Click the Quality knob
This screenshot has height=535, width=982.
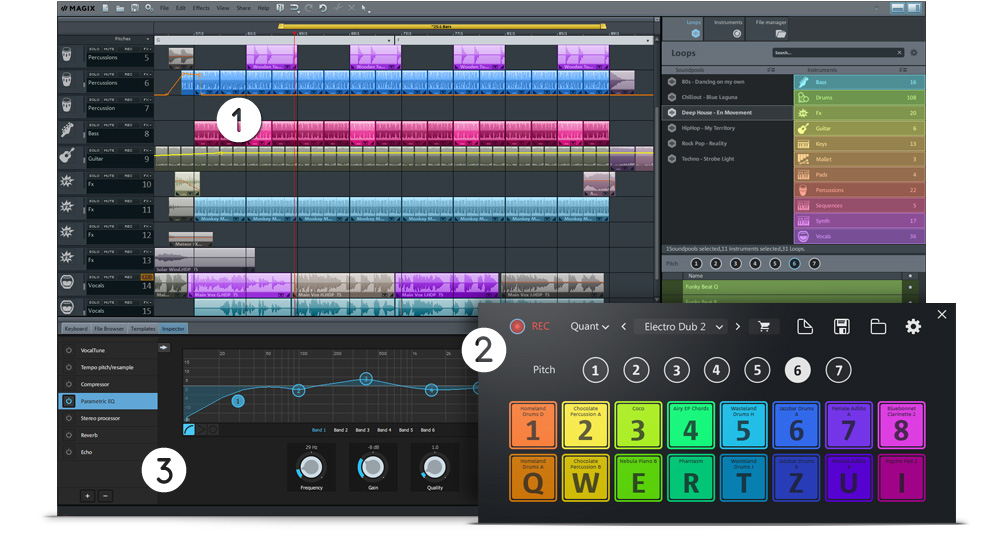click(435, 467)
